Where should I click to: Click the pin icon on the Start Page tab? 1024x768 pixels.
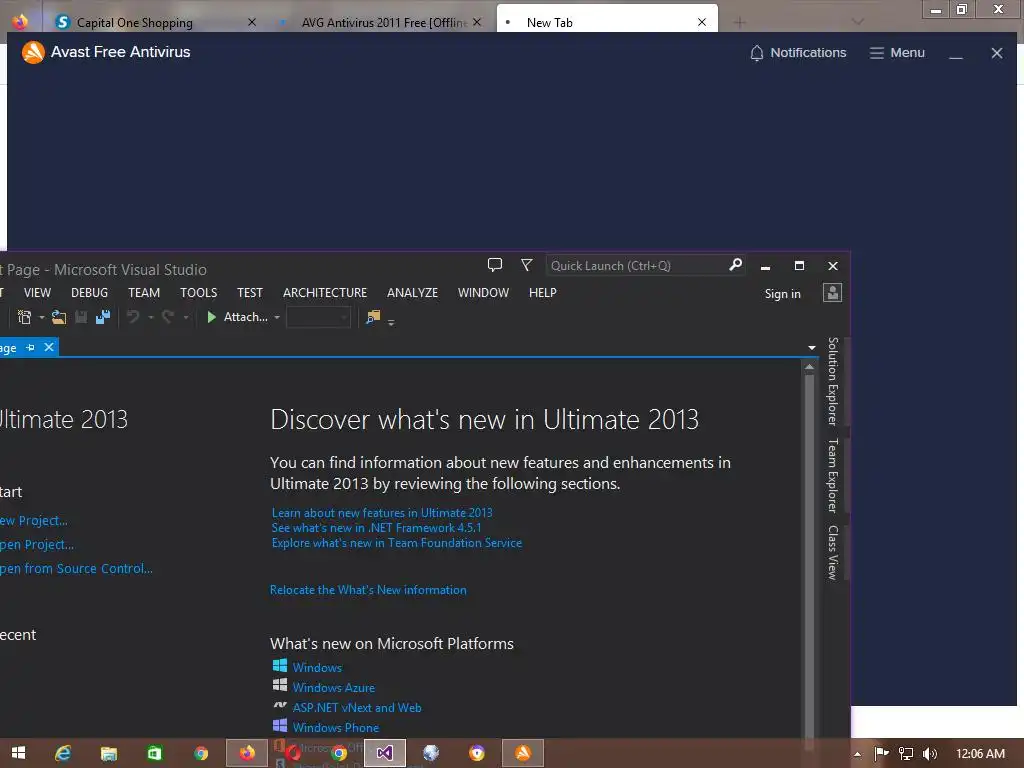click(30, 347)
